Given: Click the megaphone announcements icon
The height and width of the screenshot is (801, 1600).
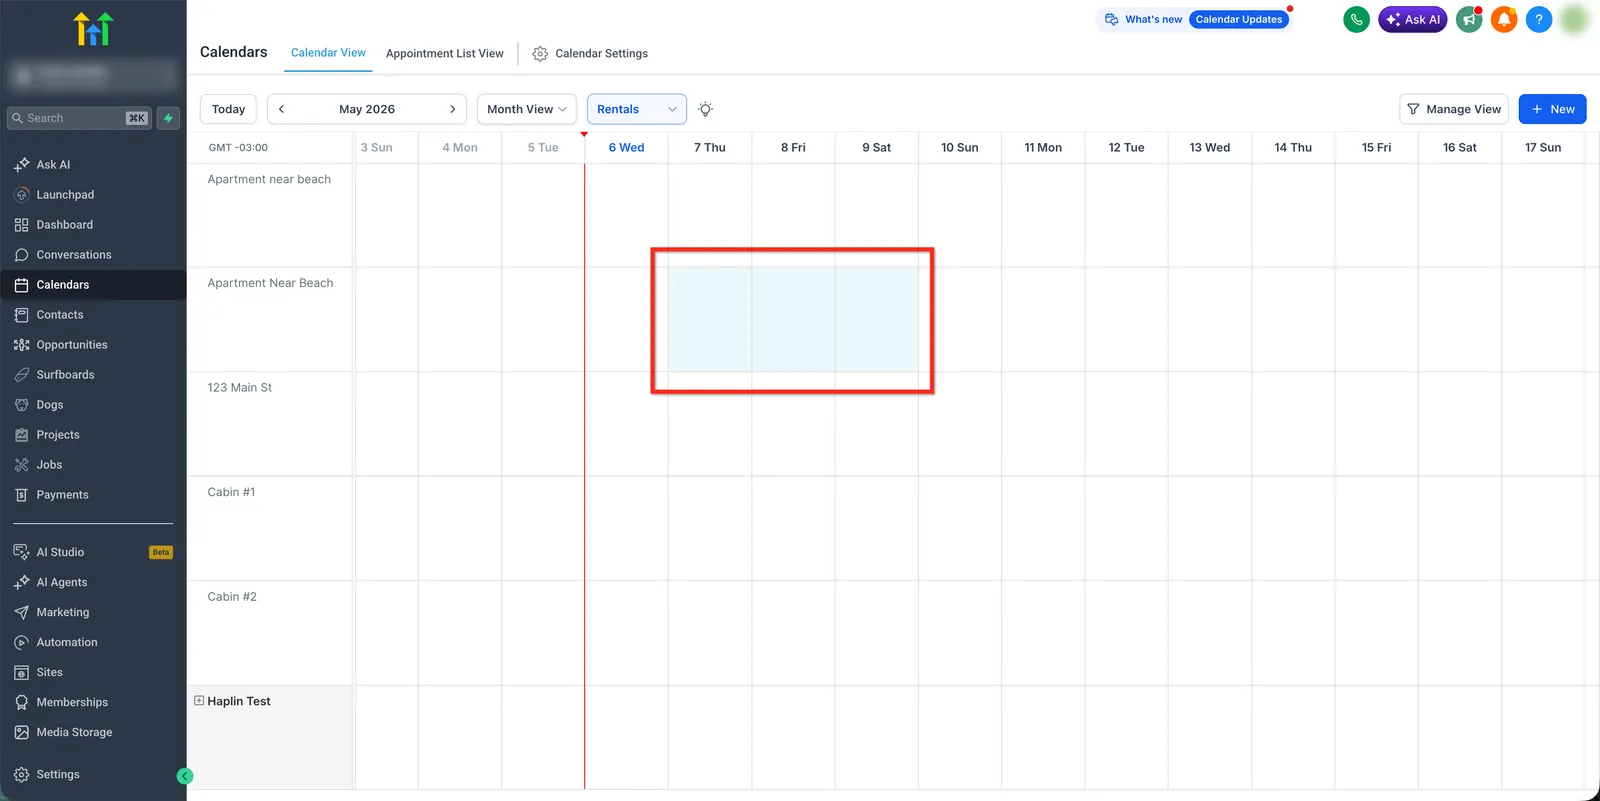Looking at the screenshot, I should tap(1469, 19).
